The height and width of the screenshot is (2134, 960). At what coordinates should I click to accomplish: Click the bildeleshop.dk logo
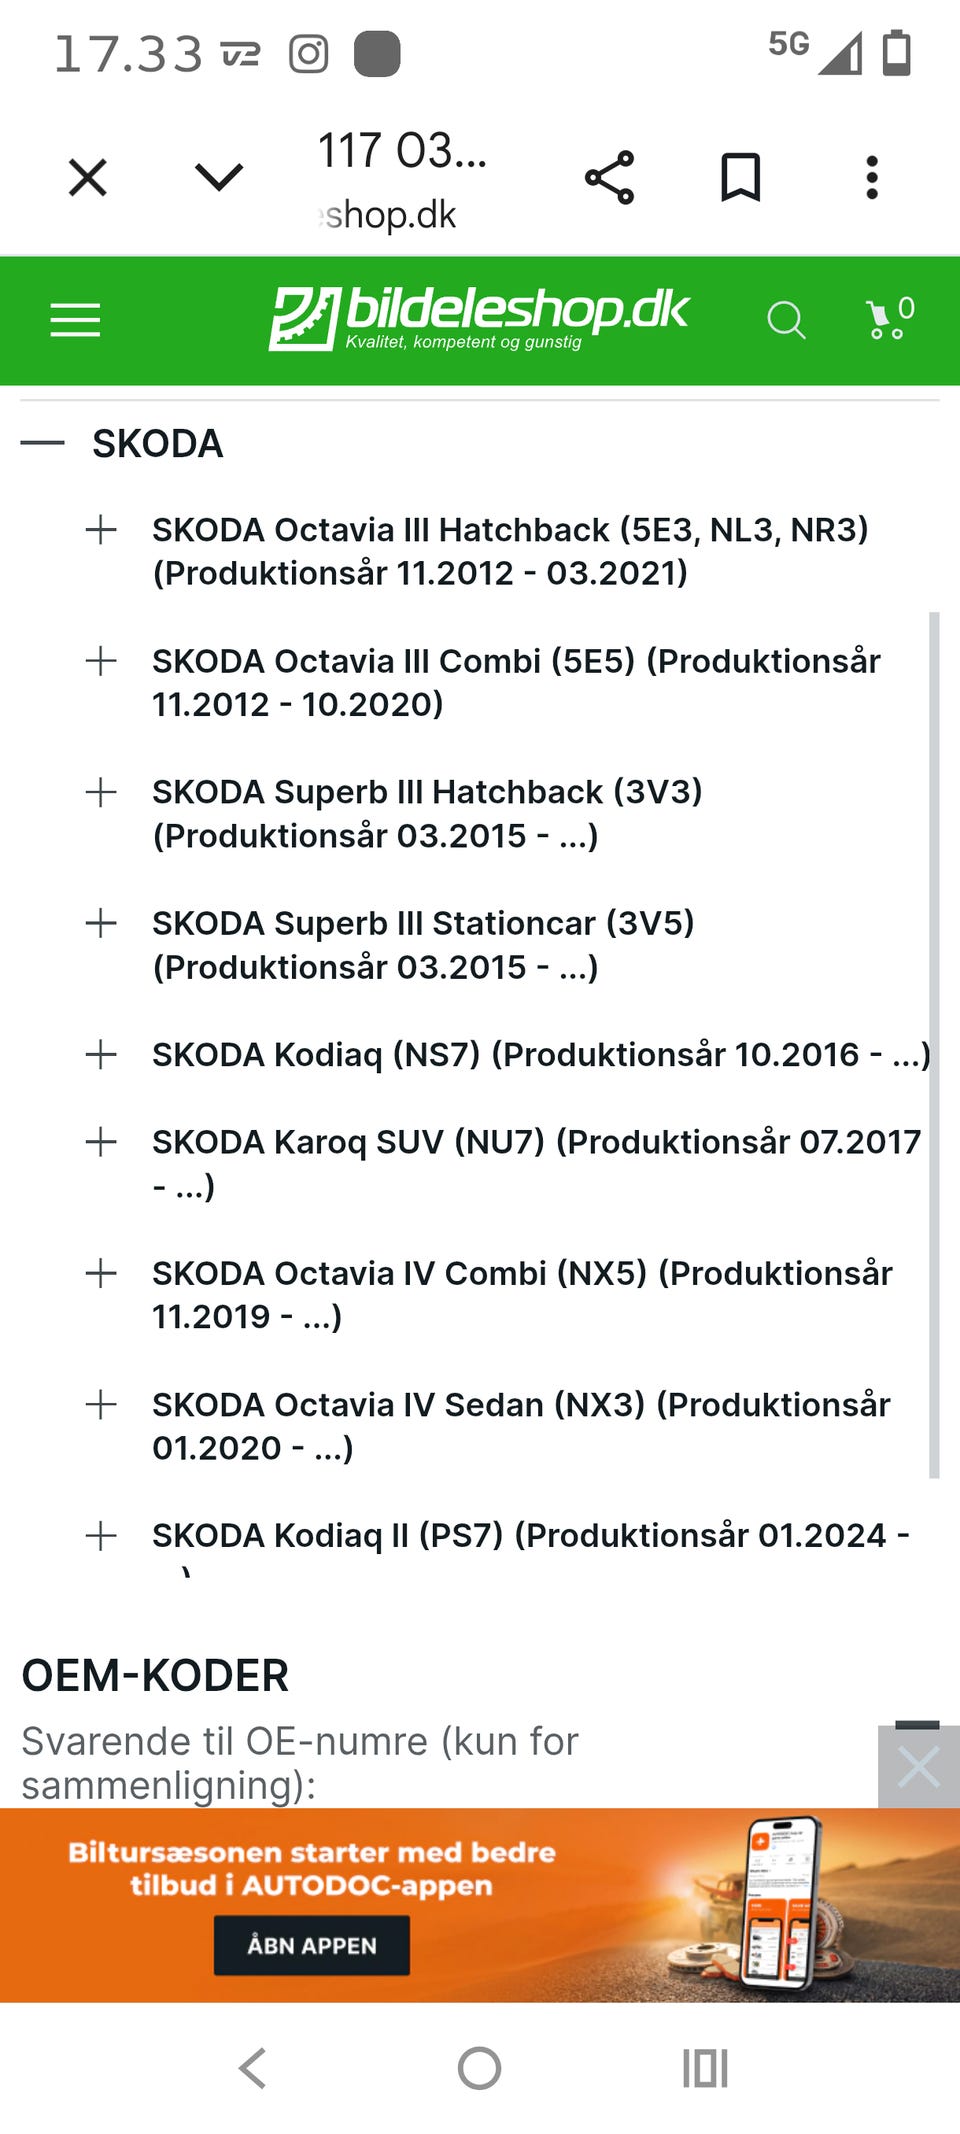tap(479, 318)
